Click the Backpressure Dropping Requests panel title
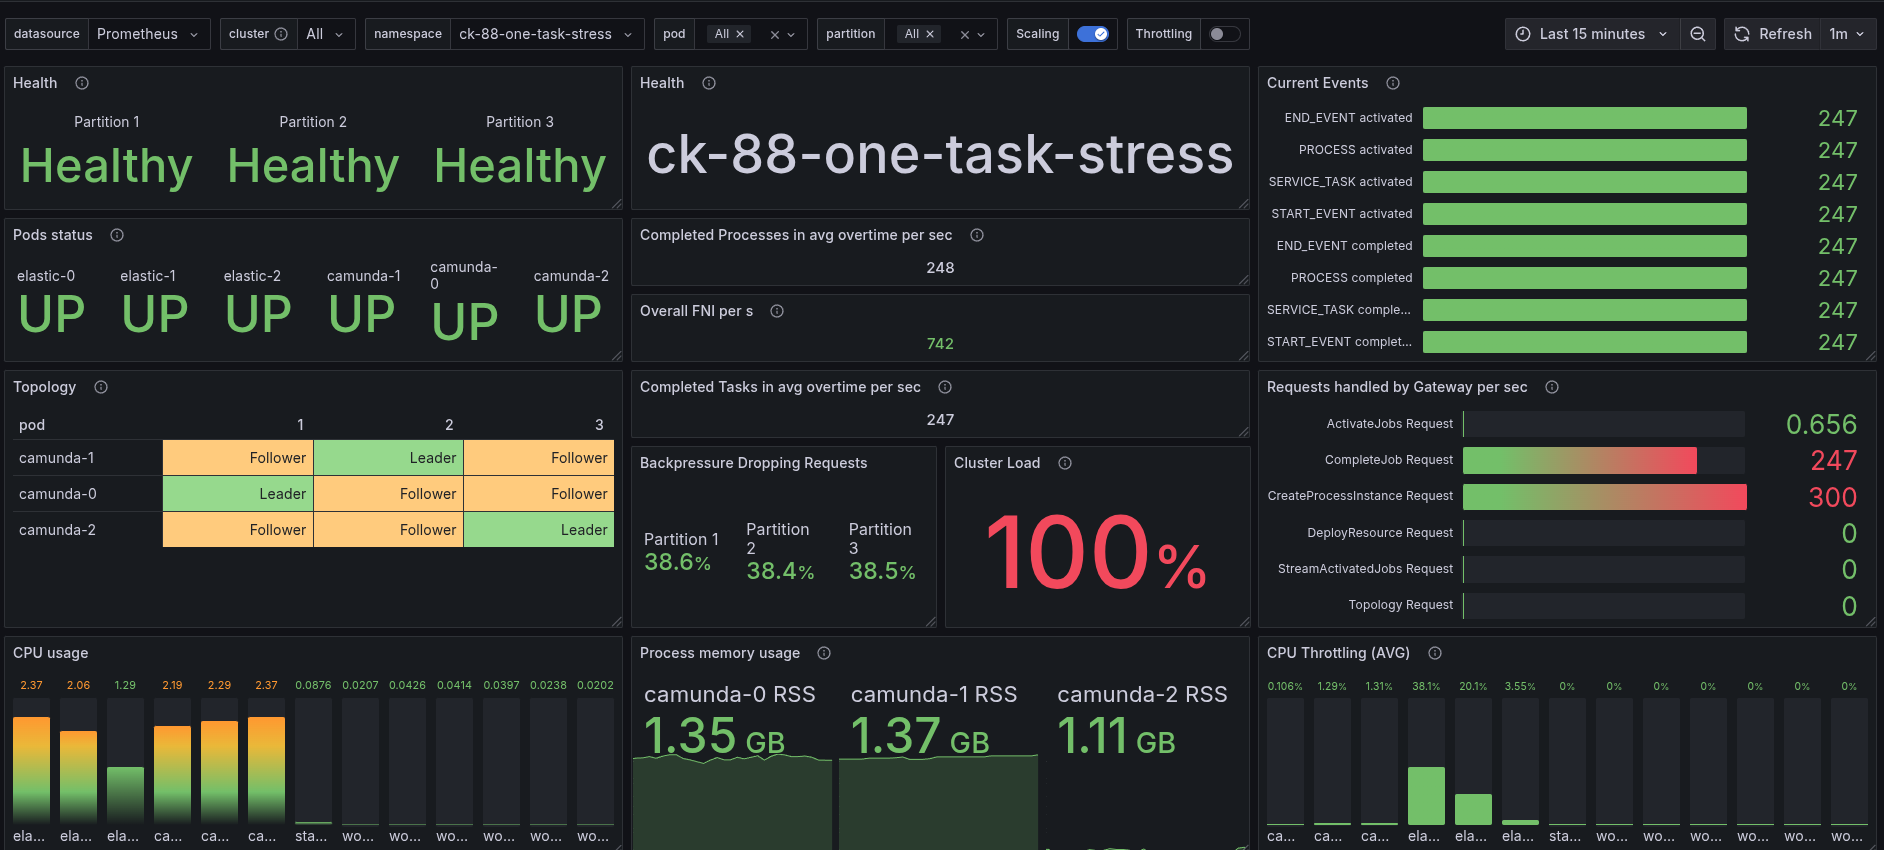The image size is (1884, 850). (x=753, y=463)
